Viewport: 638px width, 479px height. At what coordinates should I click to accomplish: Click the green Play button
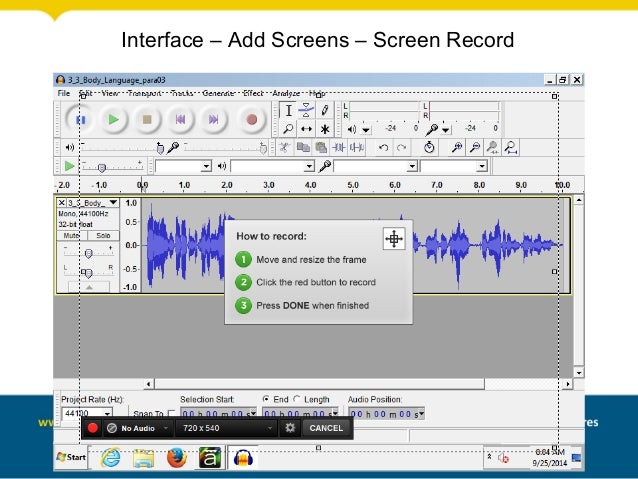pyautogui.click(x=114, y=120)
